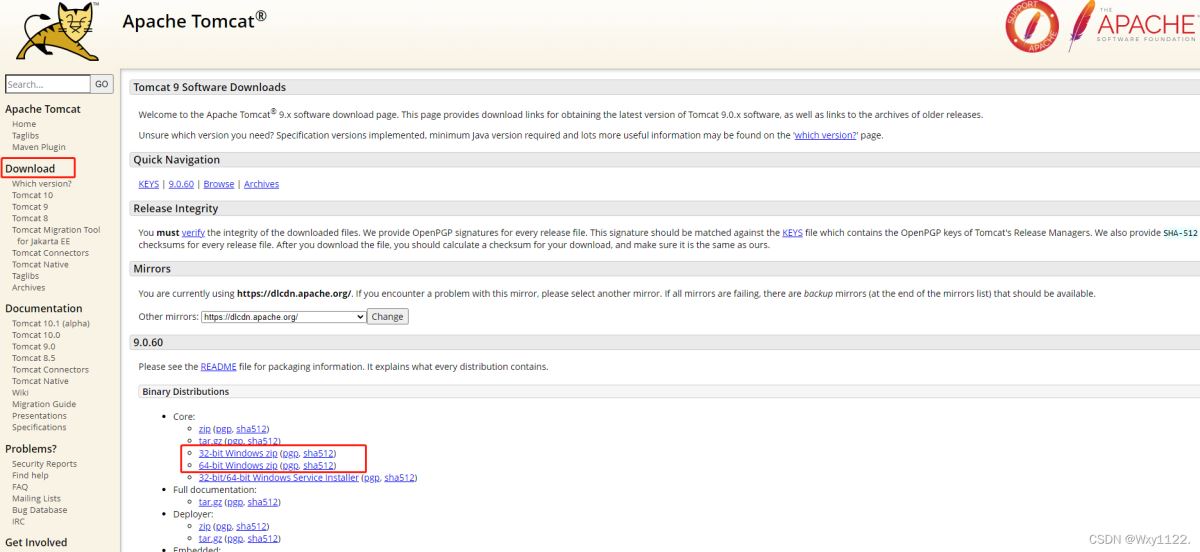Open pgp signature for Core zip
Screen dimensions: 1200x552
[223, 429]
